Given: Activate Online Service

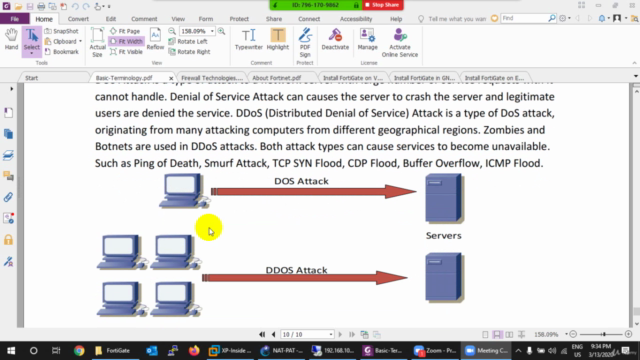Looking at the screenshot, I should (x=400, y=42).
